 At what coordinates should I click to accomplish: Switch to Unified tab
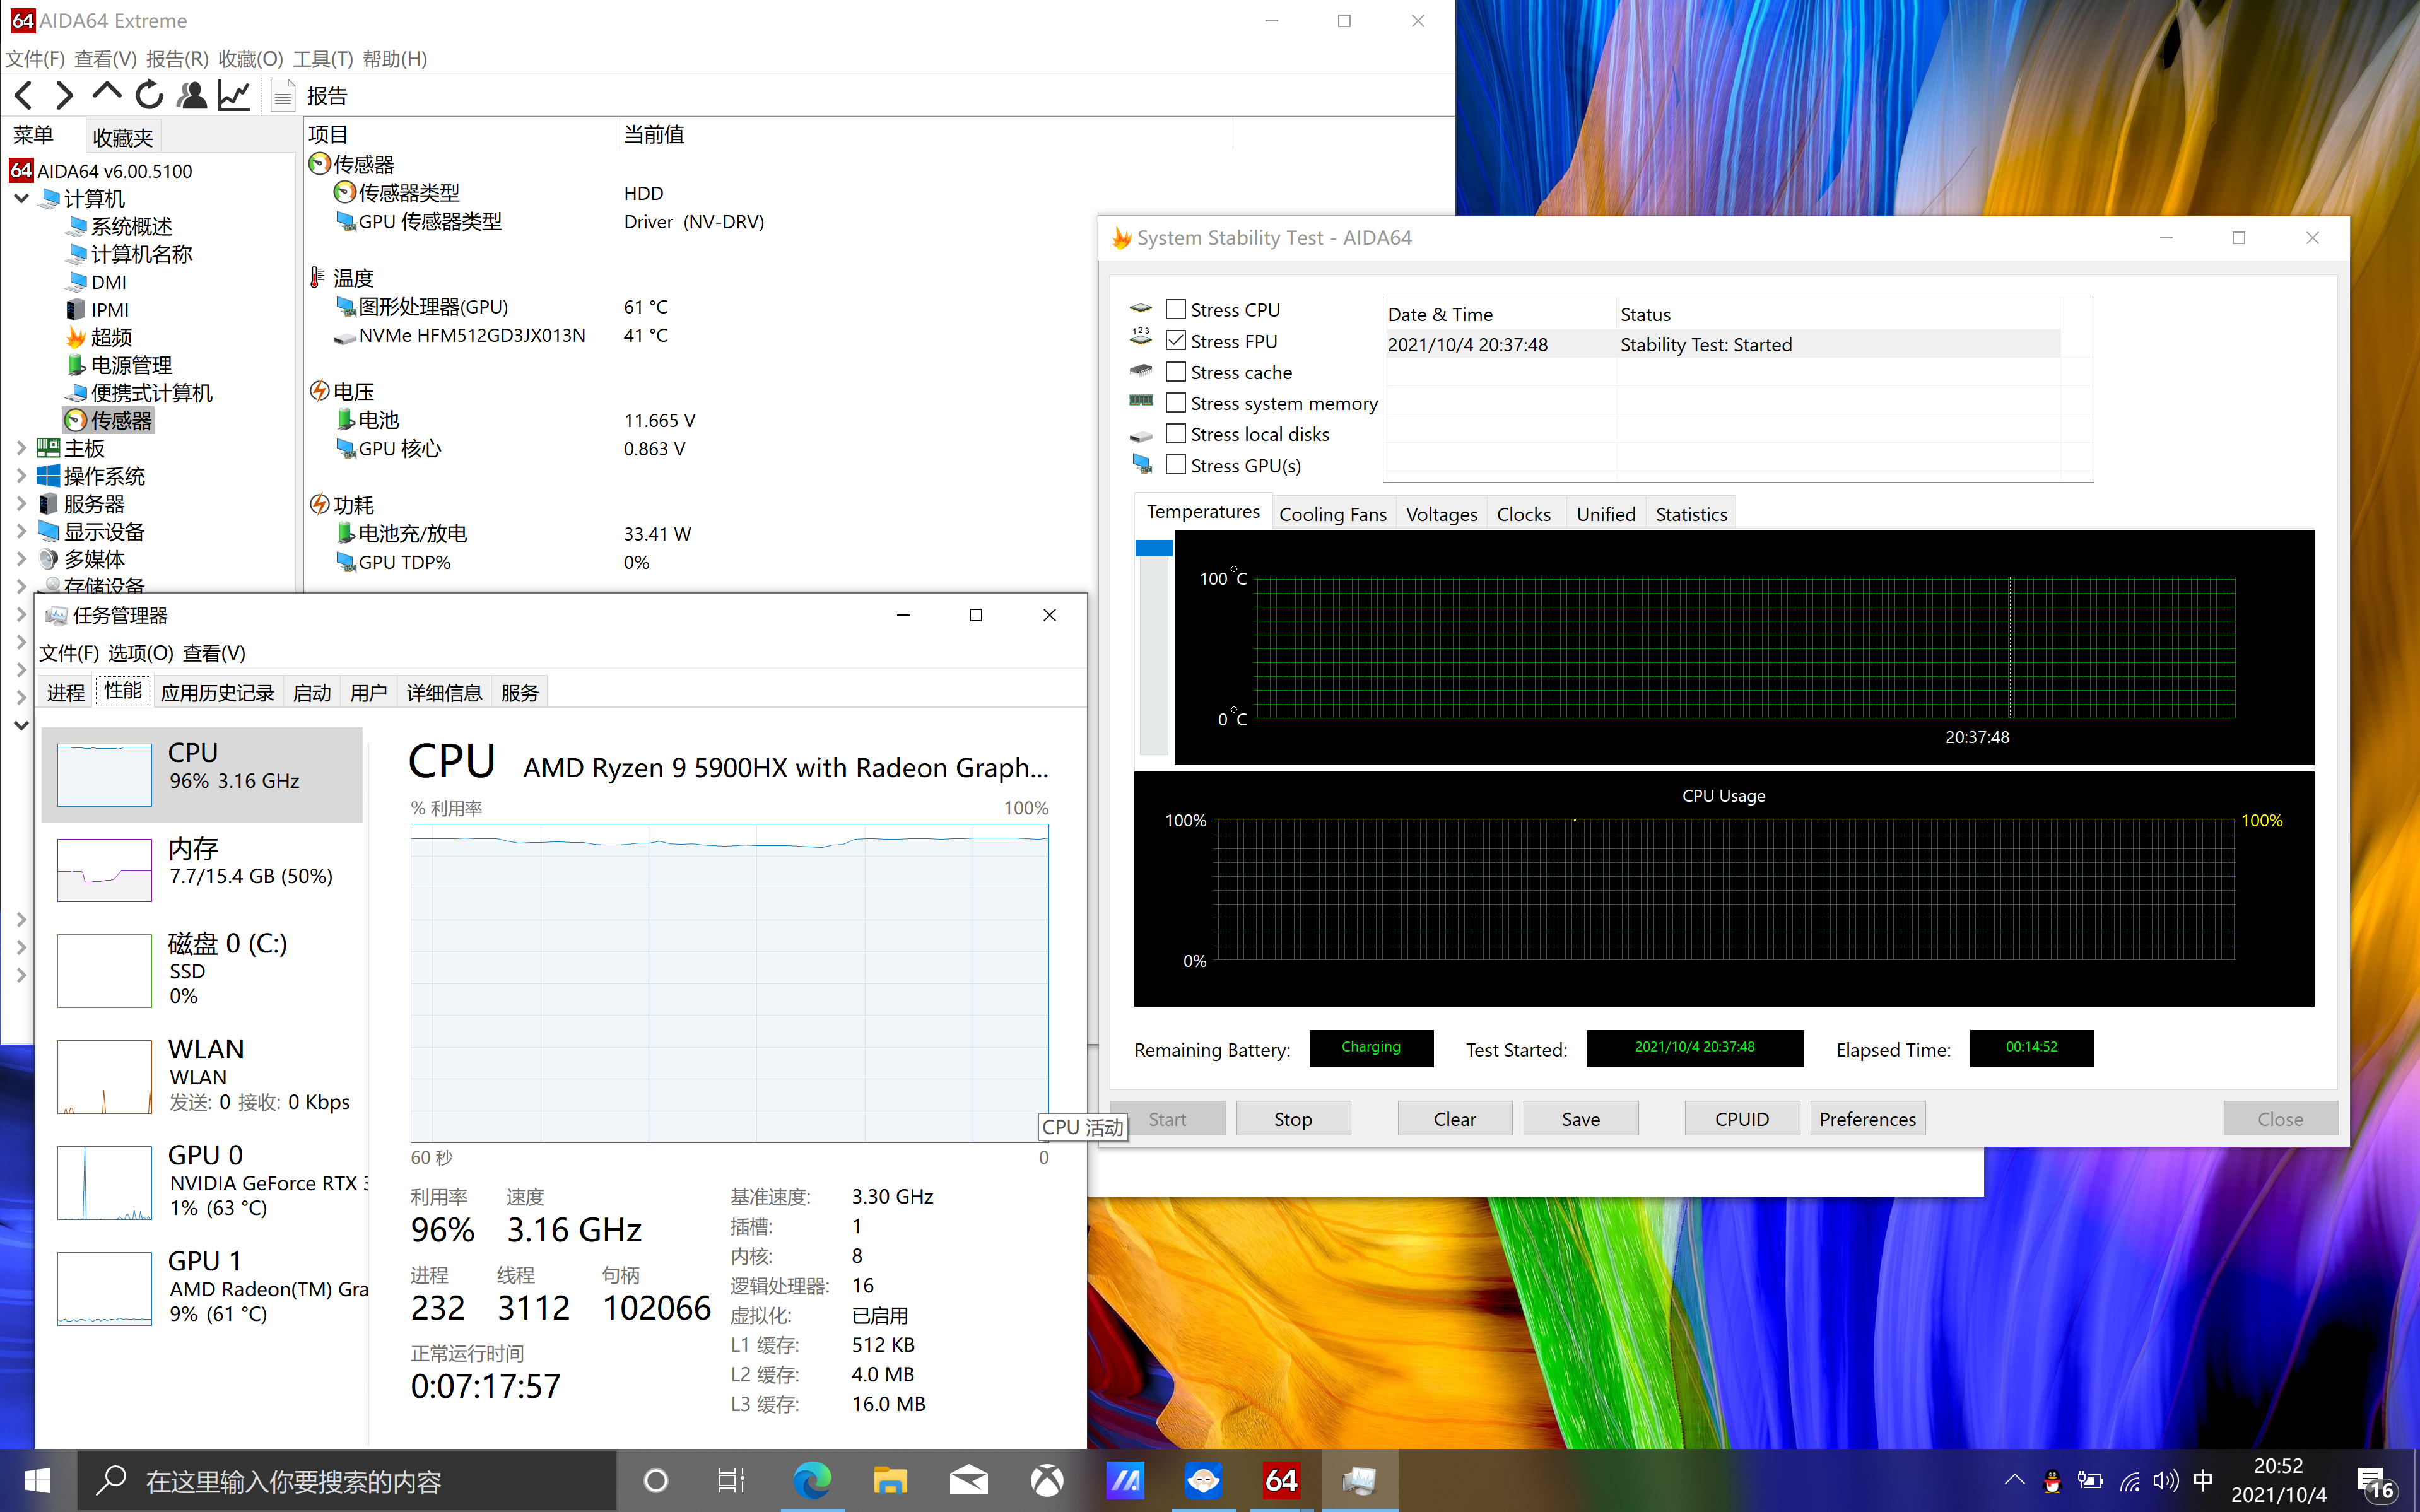[1605, 514]
